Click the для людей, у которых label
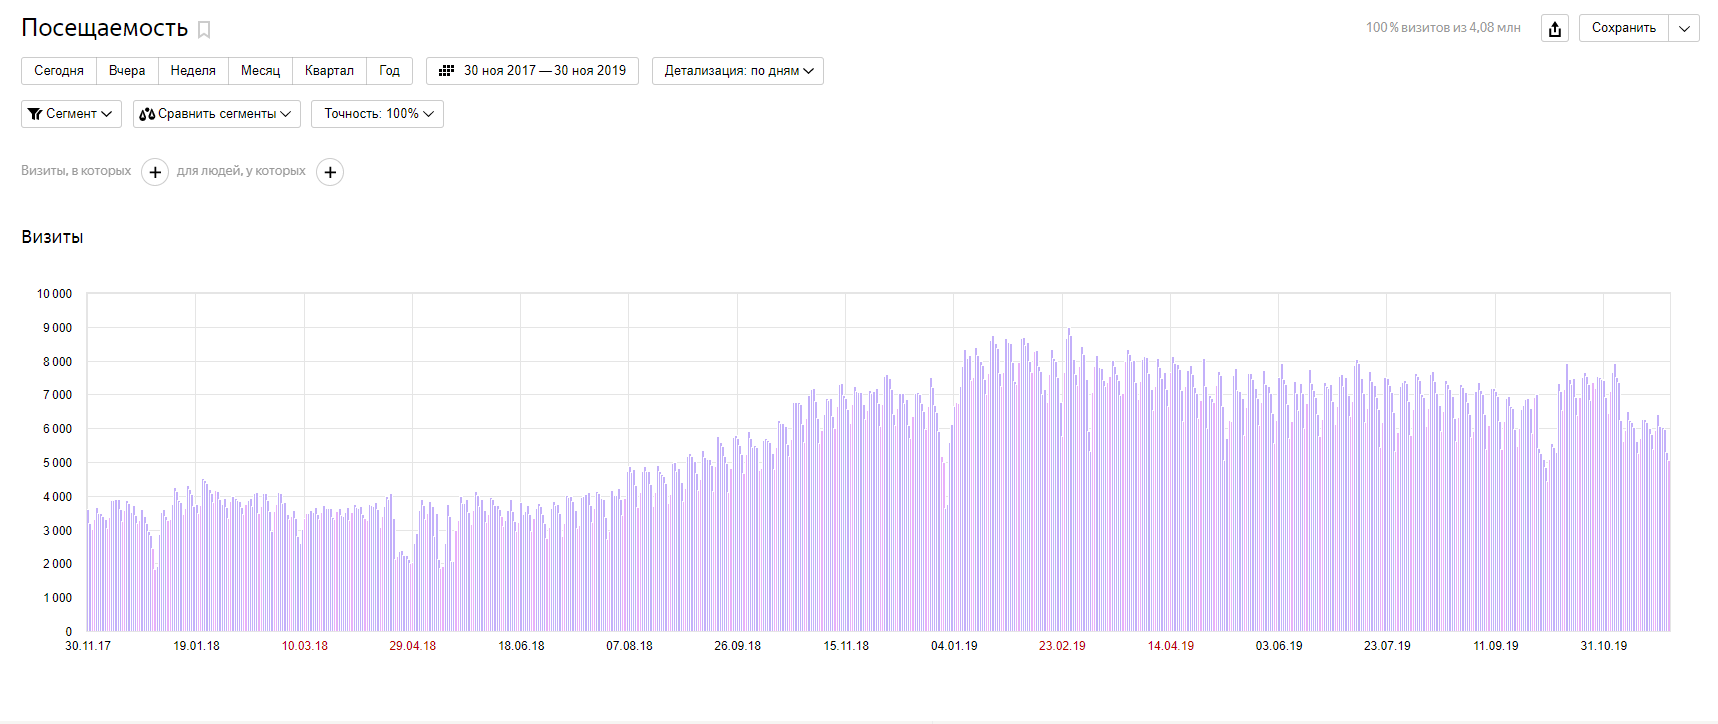Image resolution: width=1718 pixels, height=724 pixels. [241, 171]
